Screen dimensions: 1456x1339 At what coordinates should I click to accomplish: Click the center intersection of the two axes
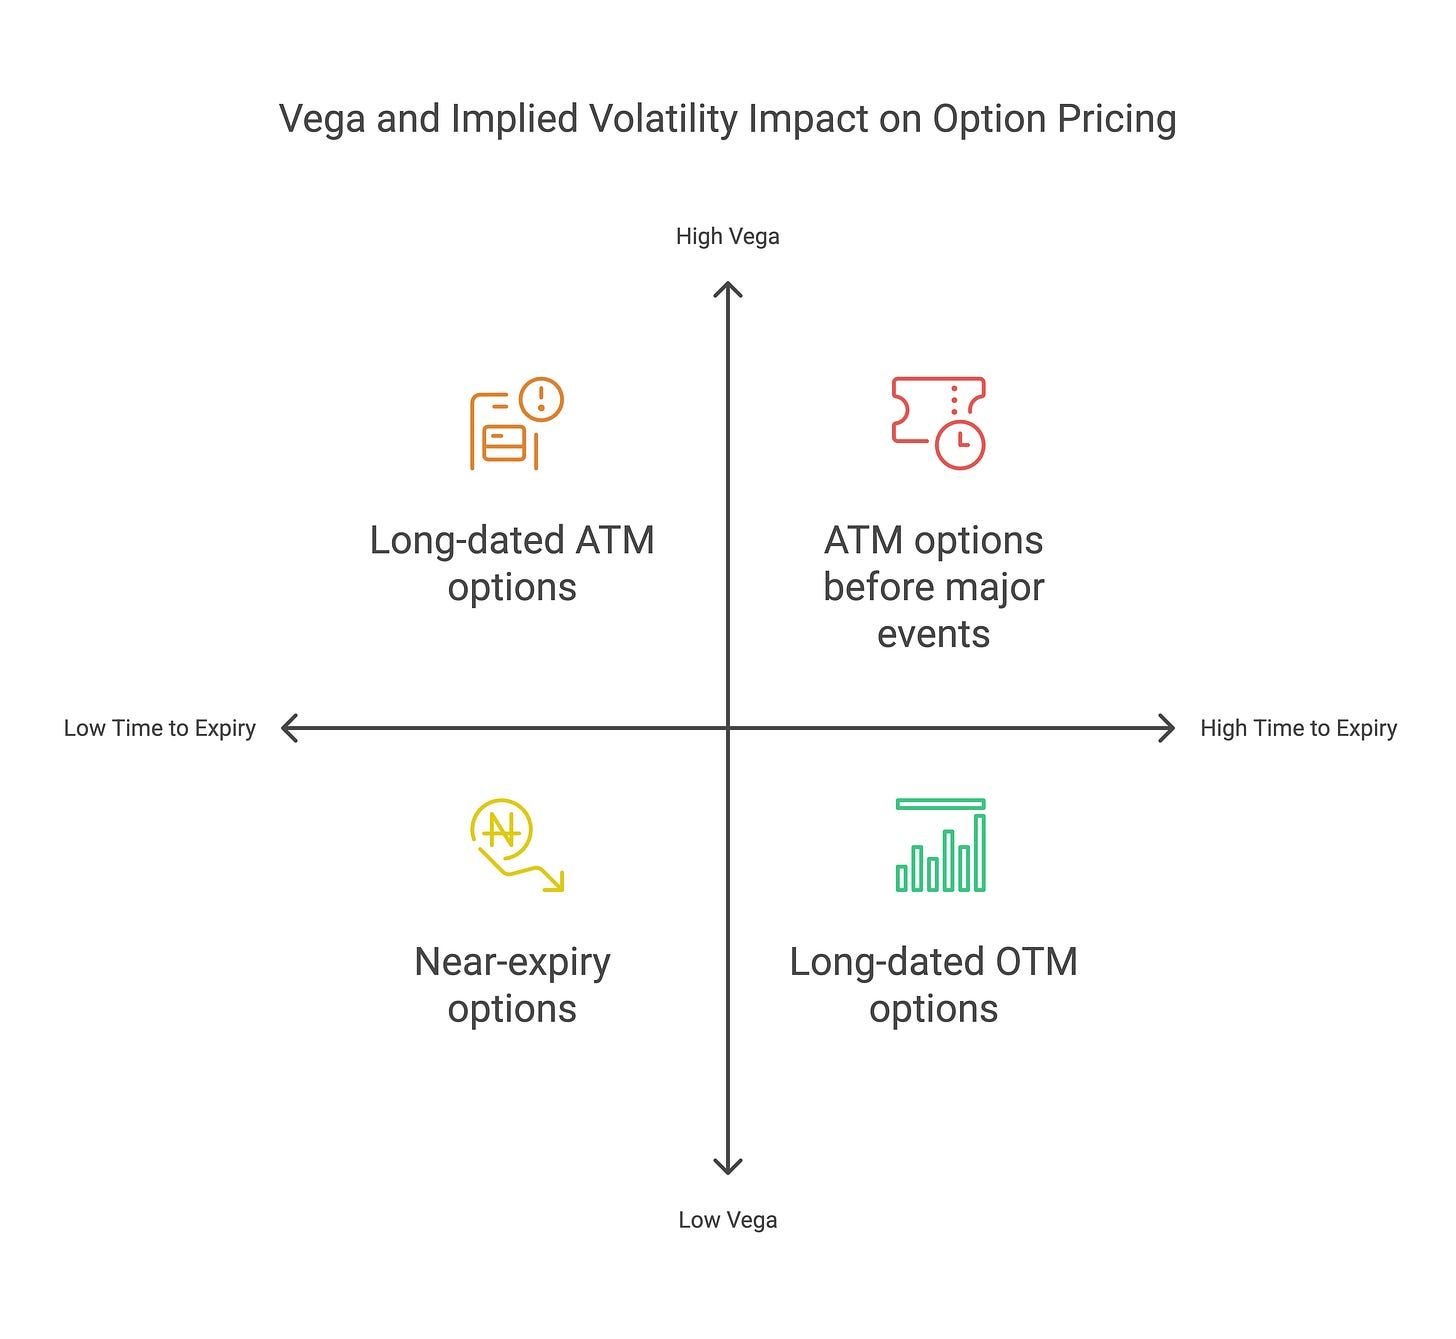[728, 728]
